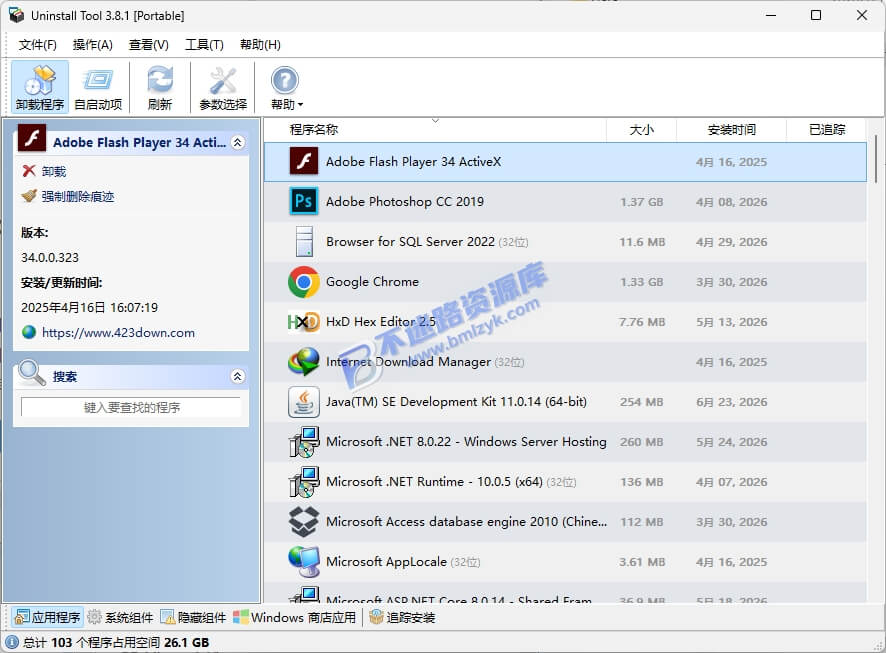Sort by the 大小 column header
Screen dimensions: 886x653
[x=641, y=130]
